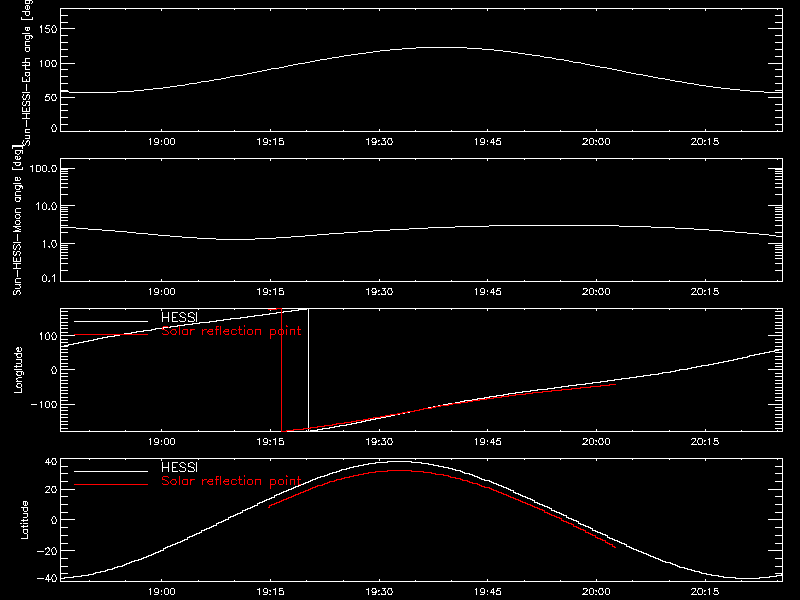The width and height of the screenshot is (800, 600).
Task: Click 'Solar reflection point' legend in the Latitude plot
Action: point(231,481)
